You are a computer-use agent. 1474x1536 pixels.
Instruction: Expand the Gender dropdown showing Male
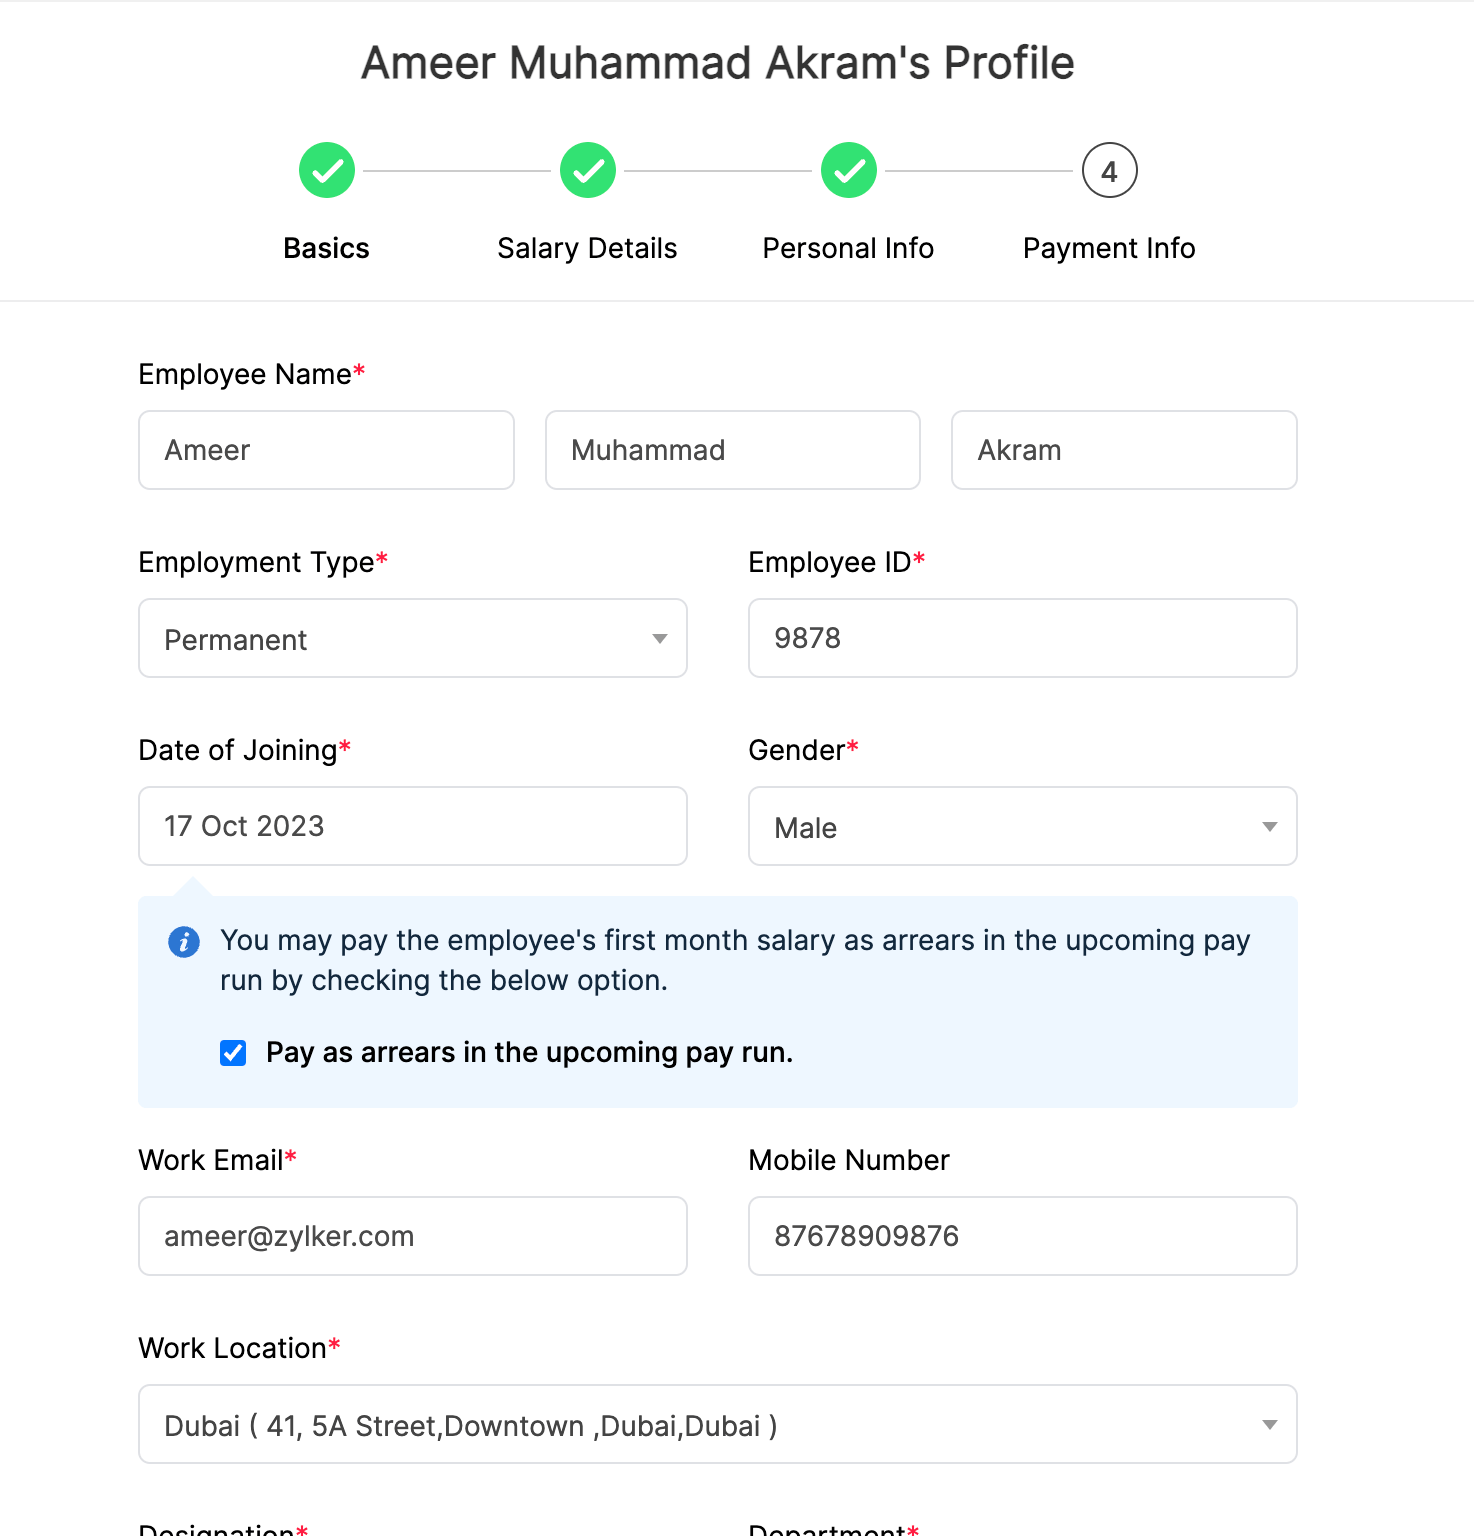click(1022, 827)
